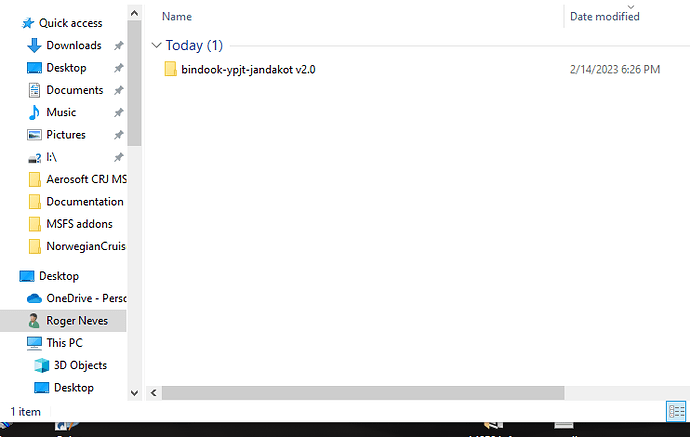The height and width of the screenshot is (437, 690).
Task: Click the Documents page icon
Action: coord(34,90)
